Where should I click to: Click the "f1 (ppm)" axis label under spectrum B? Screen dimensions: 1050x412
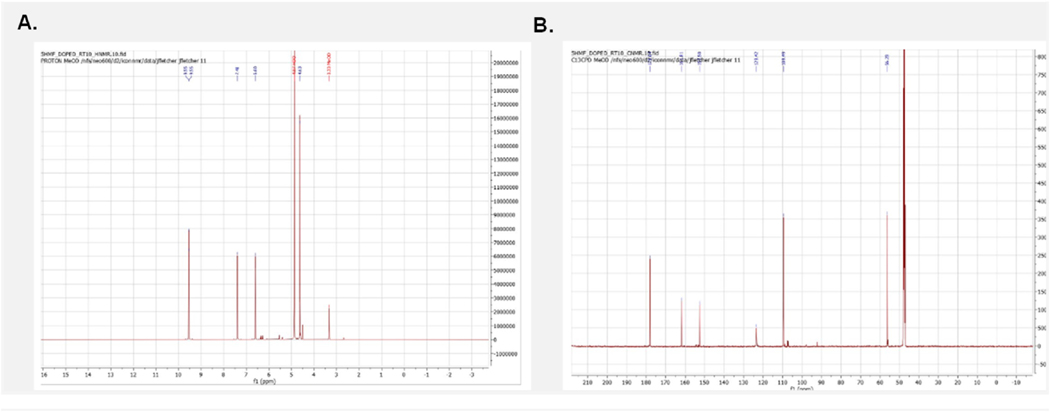(x=800, y=389)
